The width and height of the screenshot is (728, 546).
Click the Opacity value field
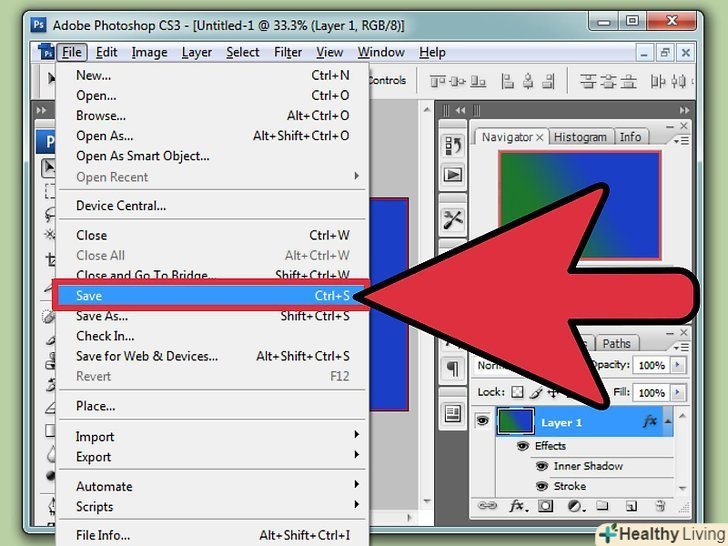pos(651,365)
